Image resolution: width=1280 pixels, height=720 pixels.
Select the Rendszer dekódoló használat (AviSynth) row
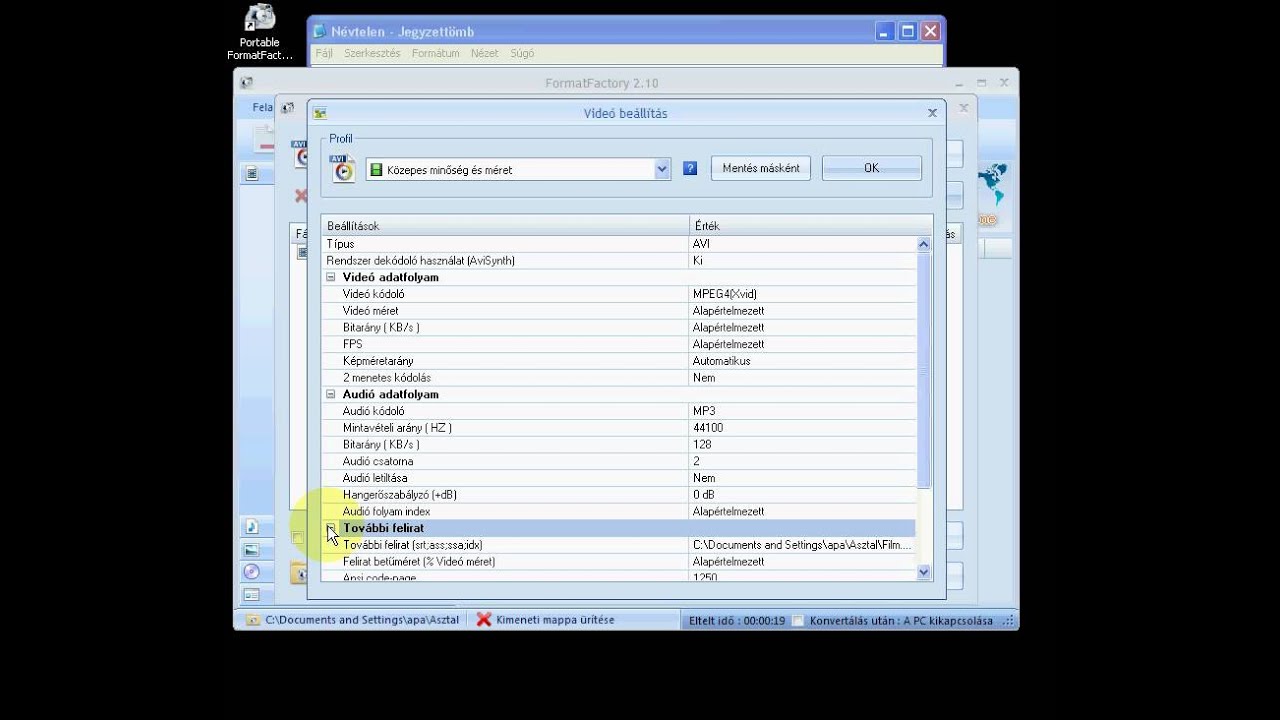pos(618,261)
